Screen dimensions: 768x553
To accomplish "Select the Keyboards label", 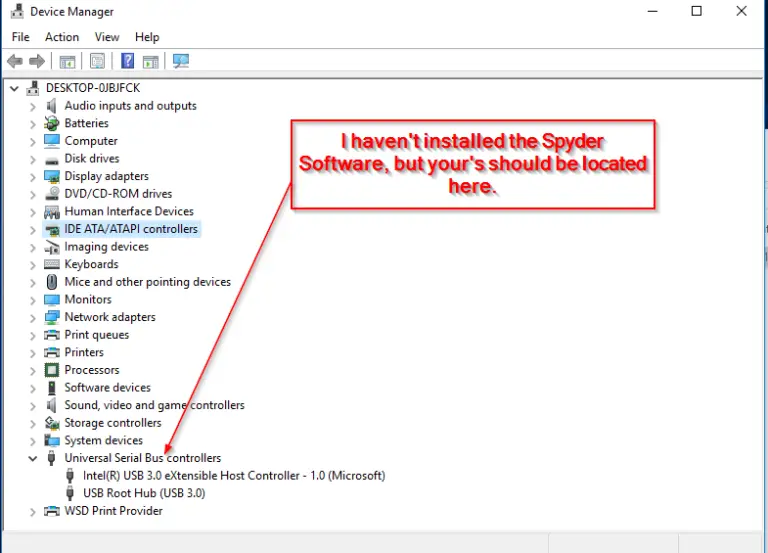I will click(x=92, y=264).
